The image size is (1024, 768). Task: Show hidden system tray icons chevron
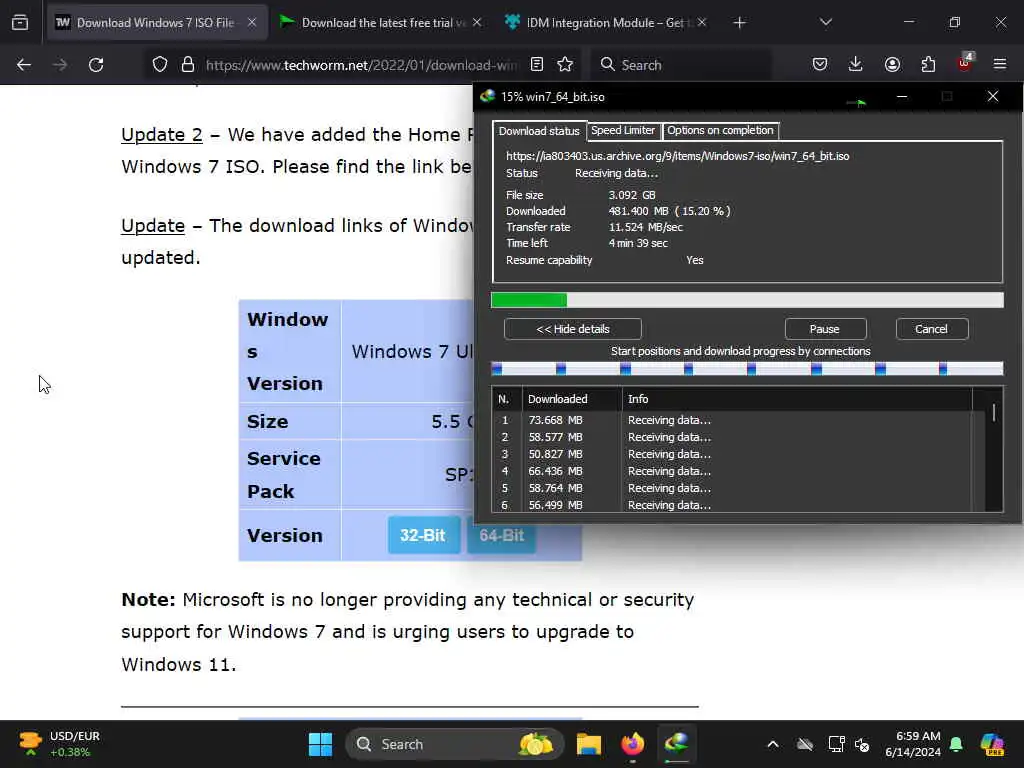pos(773,744)
